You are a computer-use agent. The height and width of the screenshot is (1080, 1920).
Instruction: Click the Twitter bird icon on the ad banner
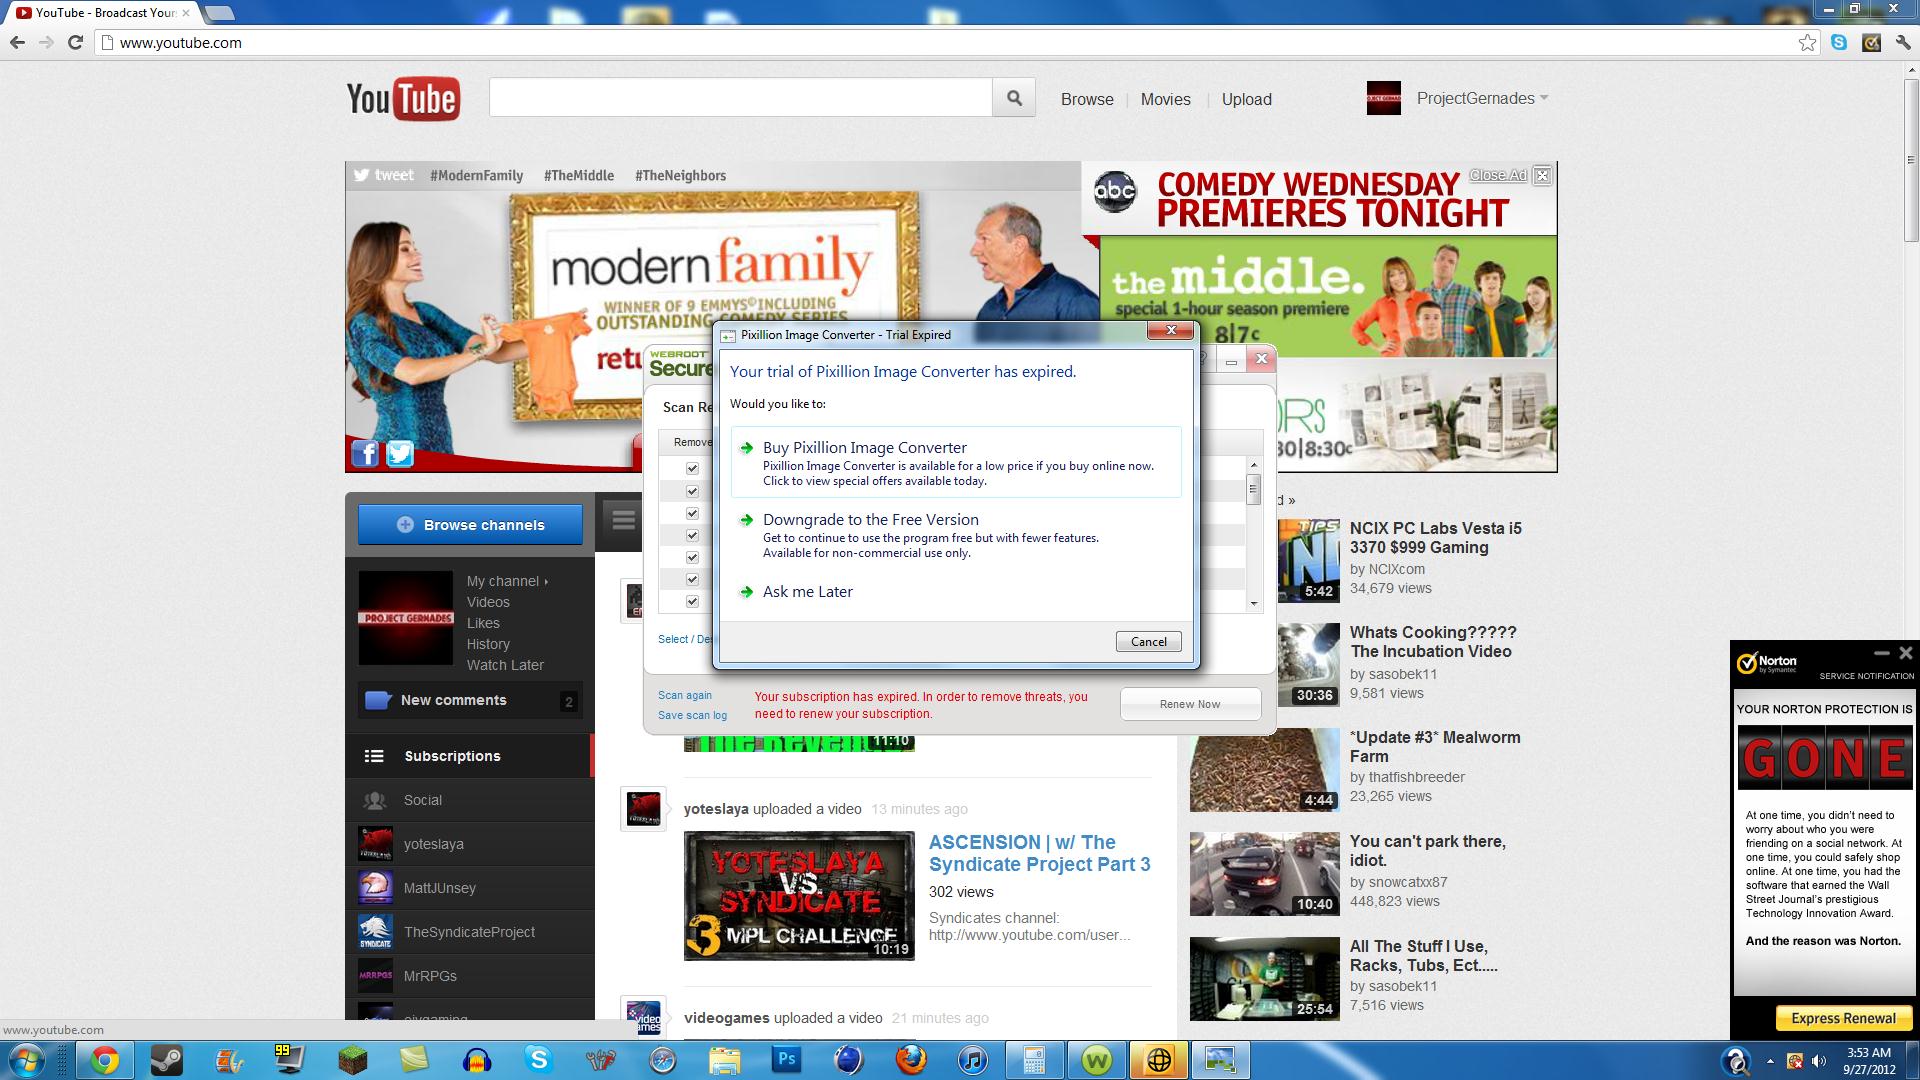[400, 454]
